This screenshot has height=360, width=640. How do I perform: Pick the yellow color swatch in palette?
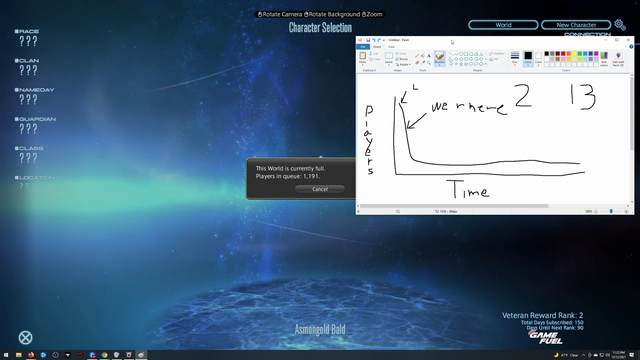[574, 53]
